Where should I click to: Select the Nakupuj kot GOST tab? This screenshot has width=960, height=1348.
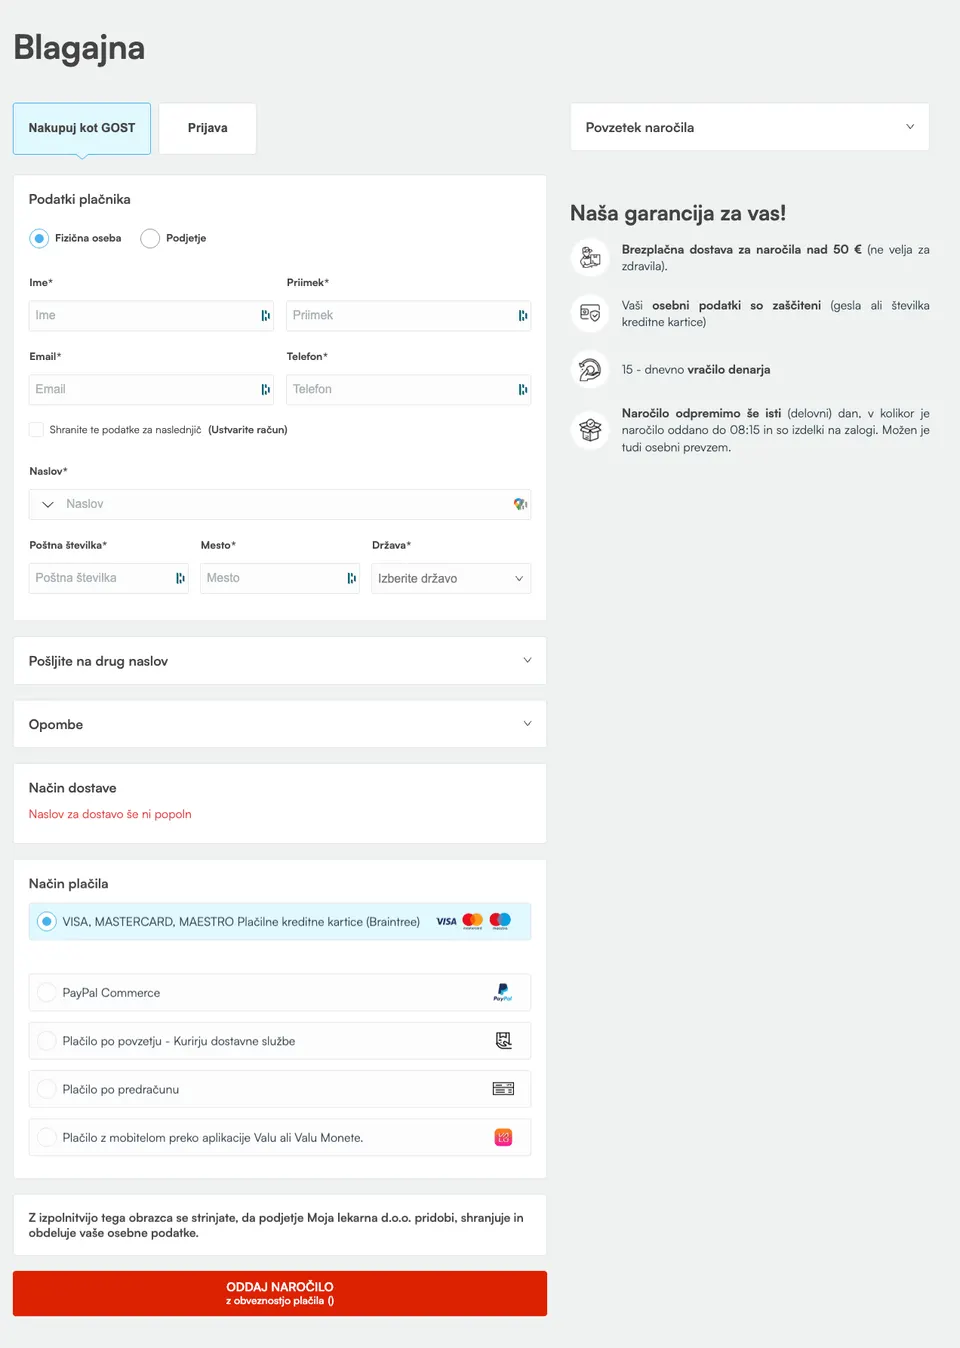[82, 128]
